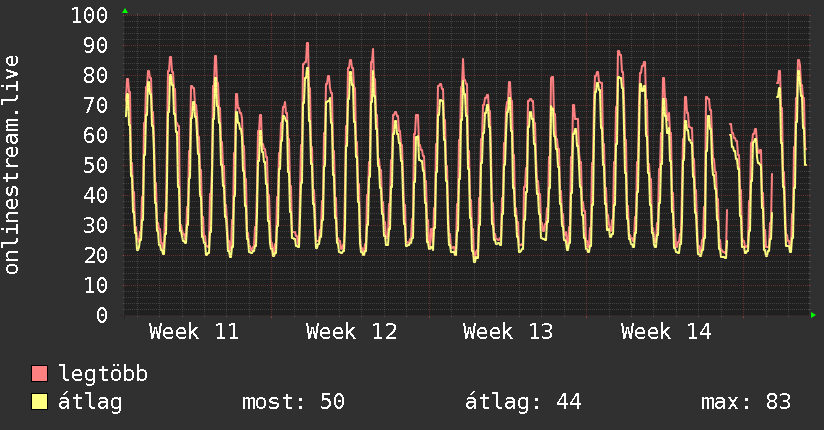
Task: Click the onlinestream.live vertical axis title
Action: pos(11,165)
